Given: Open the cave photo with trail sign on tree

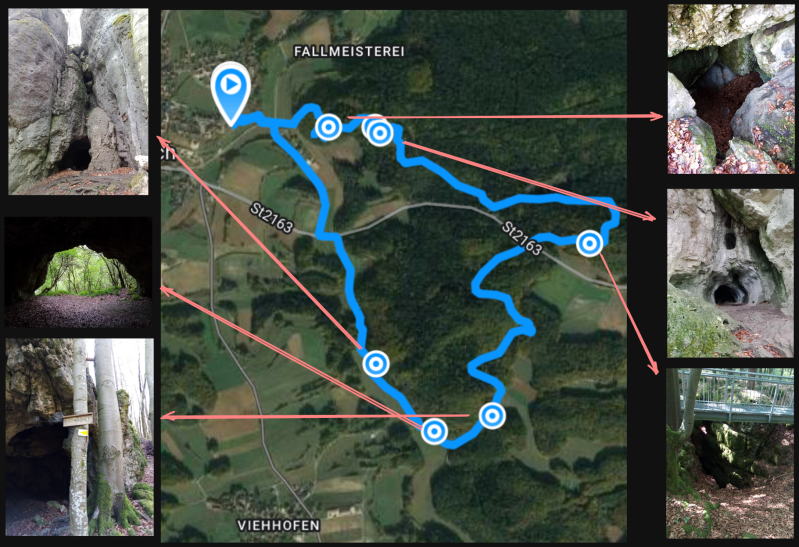Looking at the screenshot, I should 79,437.
